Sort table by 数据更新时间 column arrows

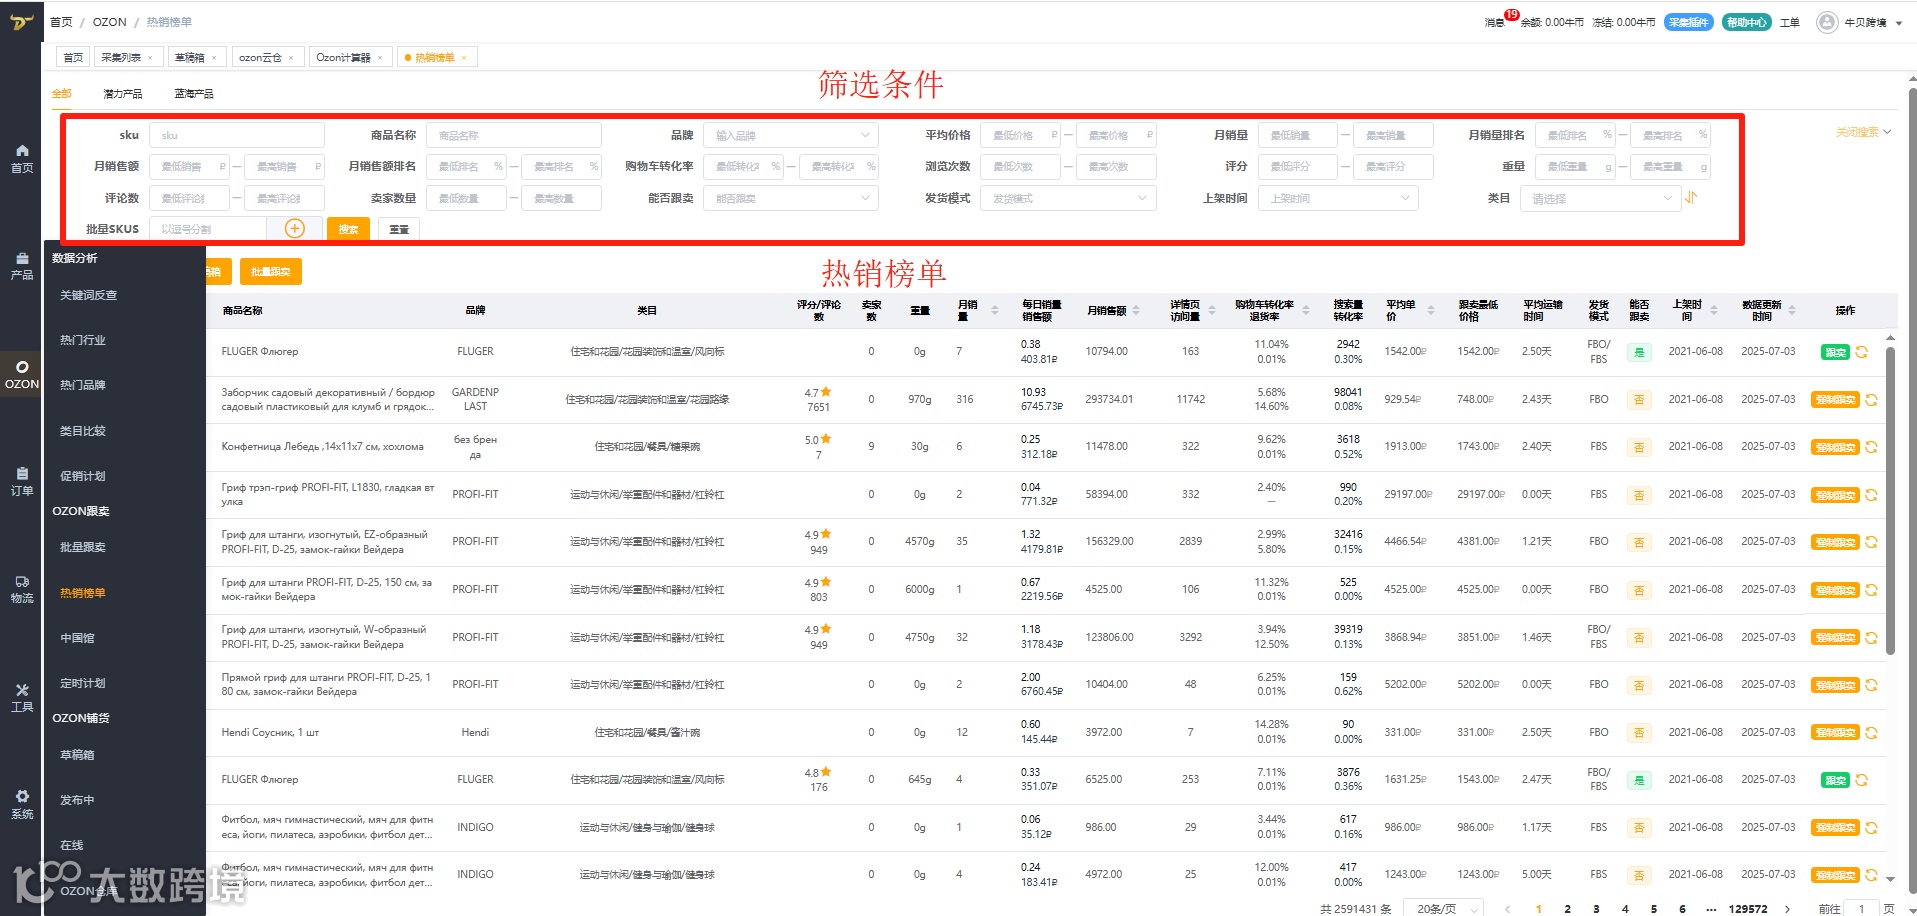(x=1792, y=311)
